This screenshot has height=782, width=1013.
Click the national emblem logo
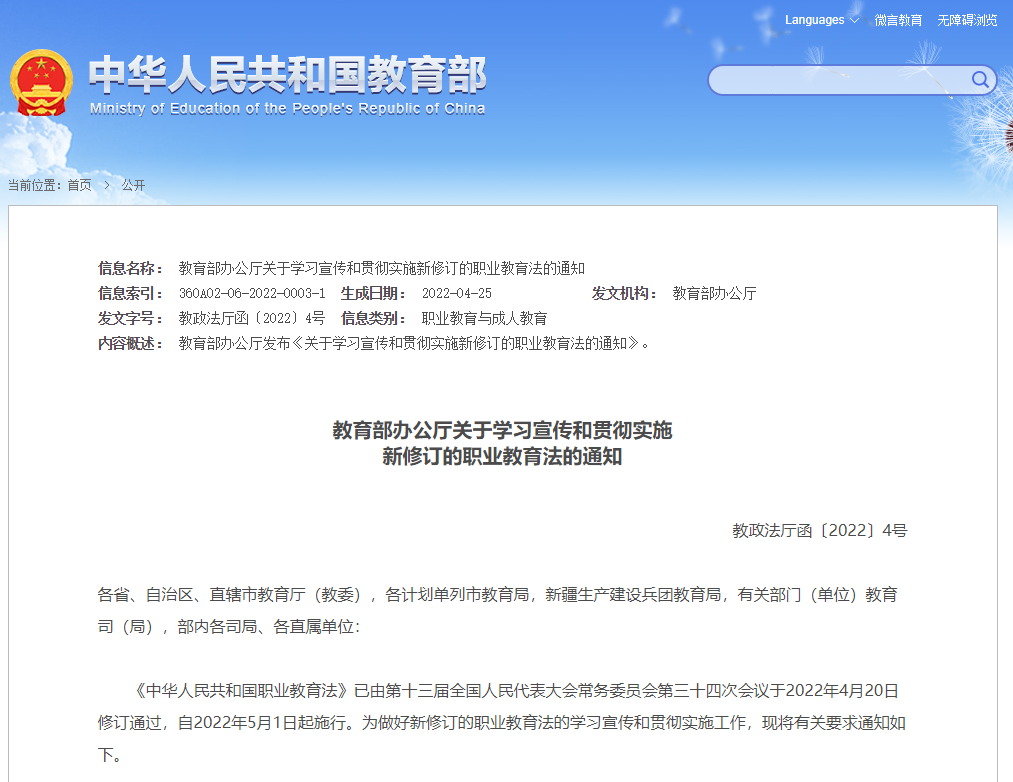(x=41, y=80)
